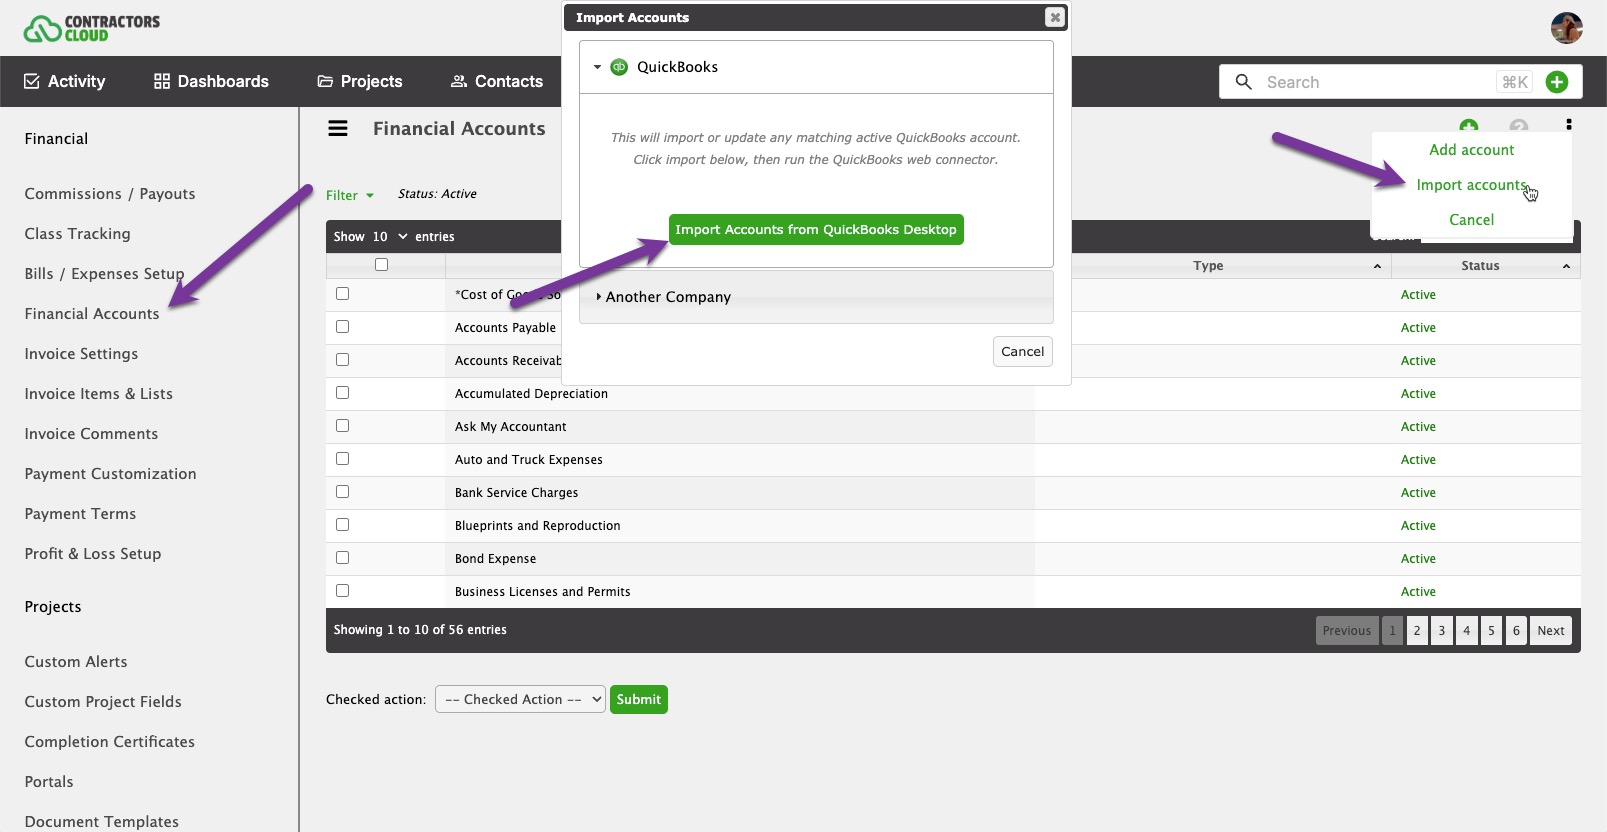Click the Contacts people icon
Viewport: 1607px width, 832px height.
click(459, 81)
